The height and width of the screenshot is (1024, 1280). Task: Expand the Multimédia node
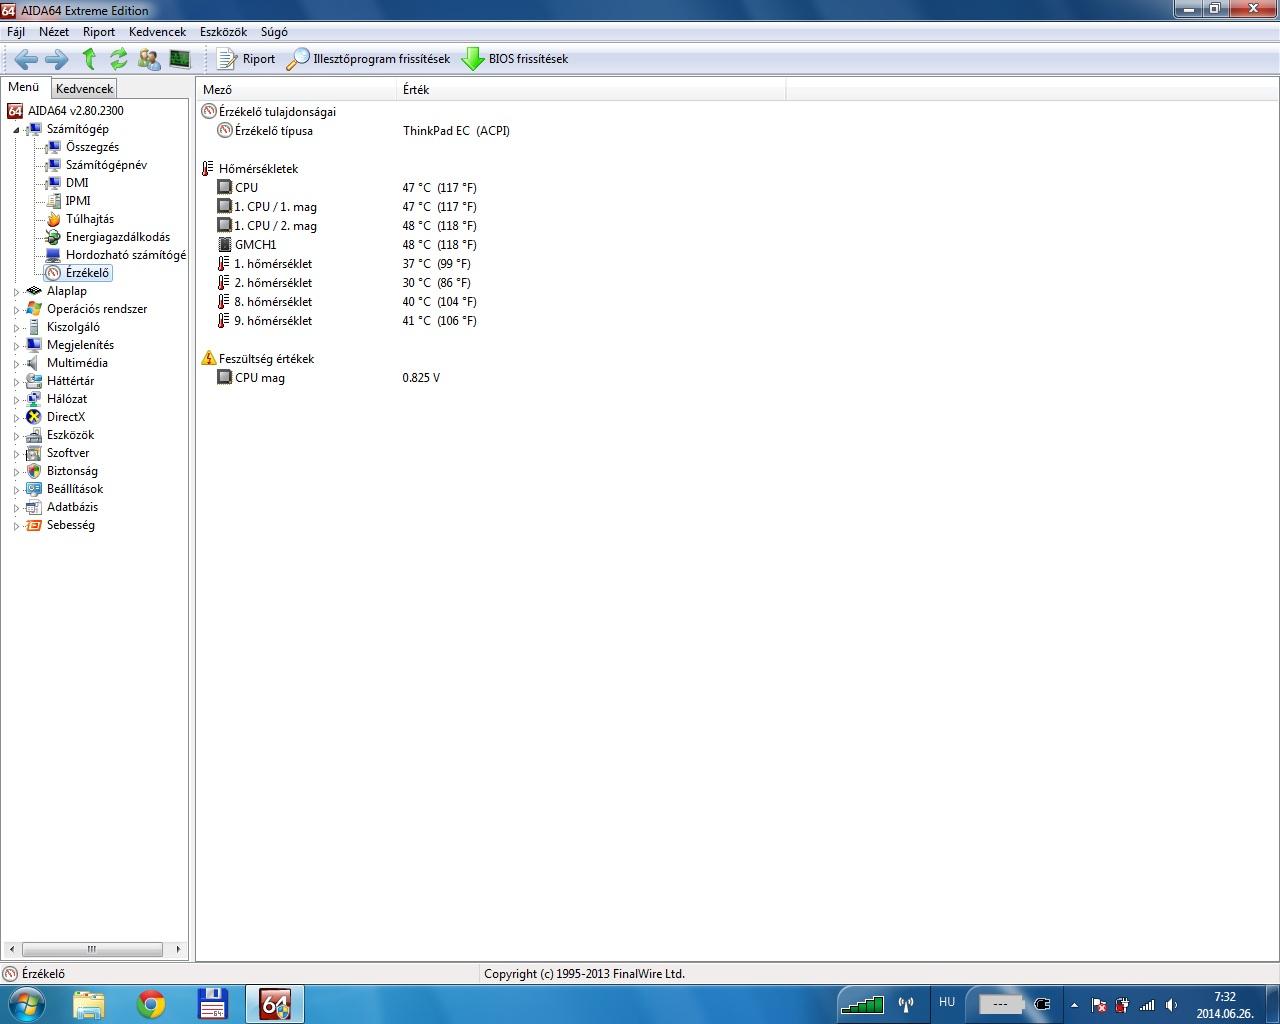pos(16,364)
